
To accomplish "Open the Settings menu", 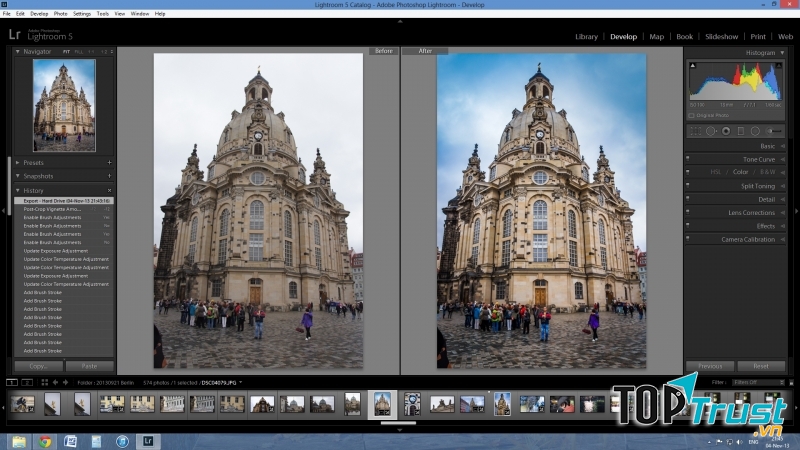I will pyautogui.click(x=82, y=14).
